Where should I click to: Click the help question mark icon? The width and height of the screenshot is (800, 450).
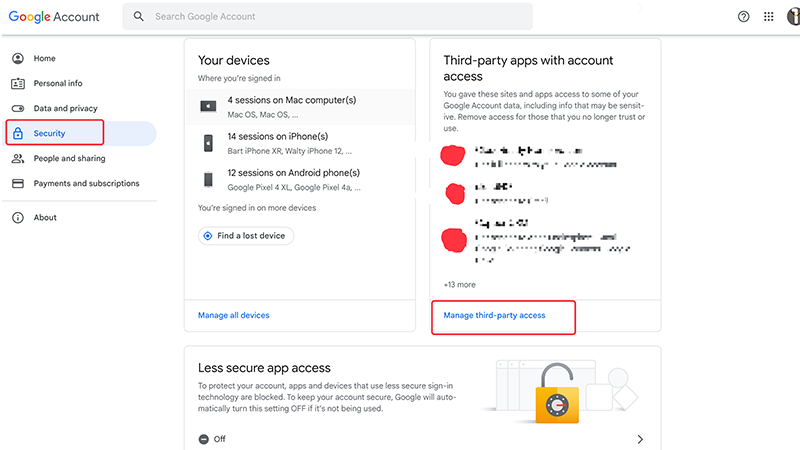tap(743, 17)
